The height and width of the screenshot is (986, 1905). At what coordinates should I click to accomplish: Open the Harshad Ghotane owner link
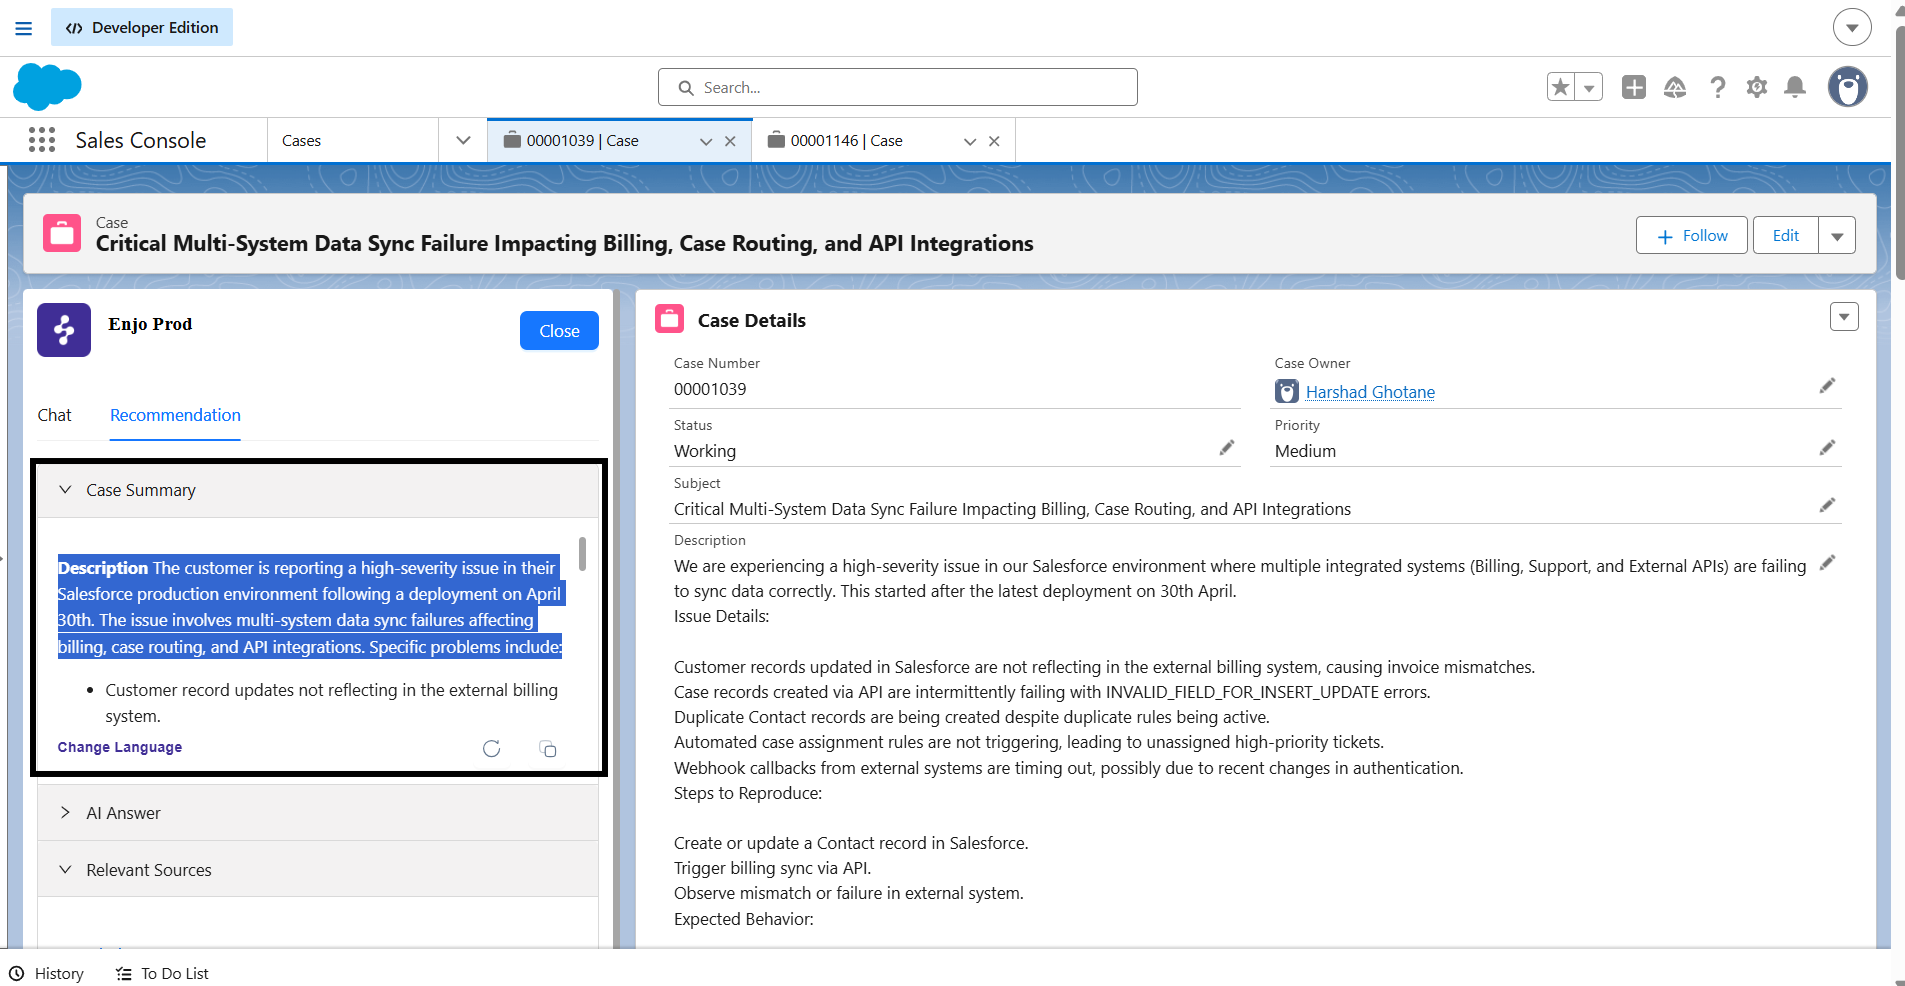(x=1370, y=392)
